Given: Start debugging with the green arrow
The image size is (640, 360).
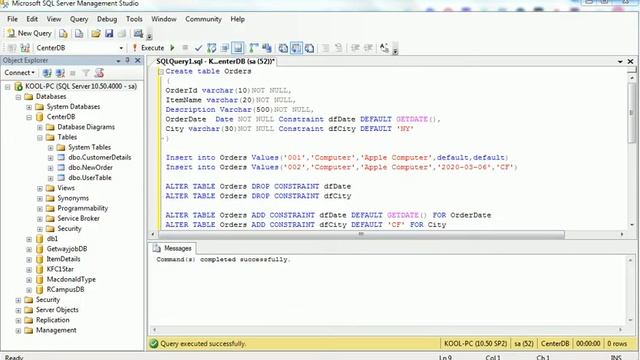Looking at the screenshot, I should point(172,48).
